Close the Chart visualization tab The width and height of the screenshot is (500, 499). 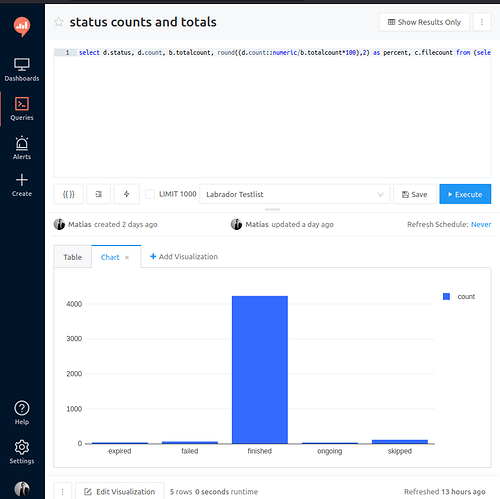(127, 257)
